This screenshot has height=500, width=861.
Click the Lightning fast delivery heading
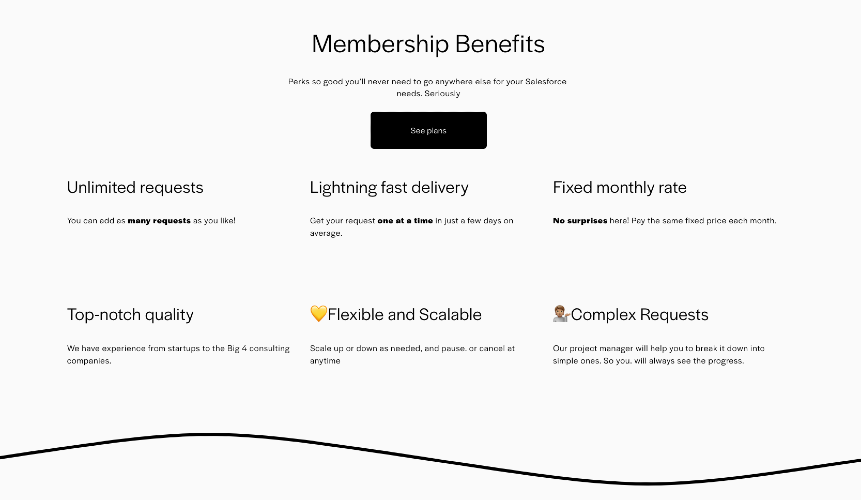(389, 188)
